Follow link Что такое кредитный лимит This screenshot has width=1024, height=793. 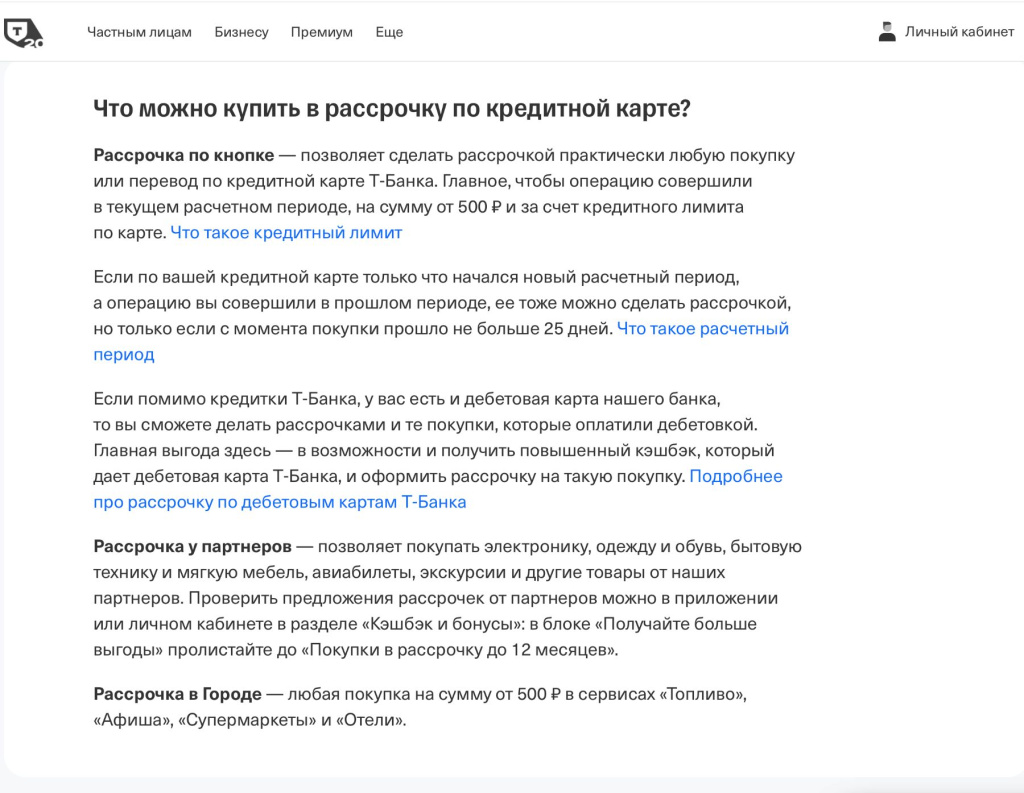[x=286, y=233]
